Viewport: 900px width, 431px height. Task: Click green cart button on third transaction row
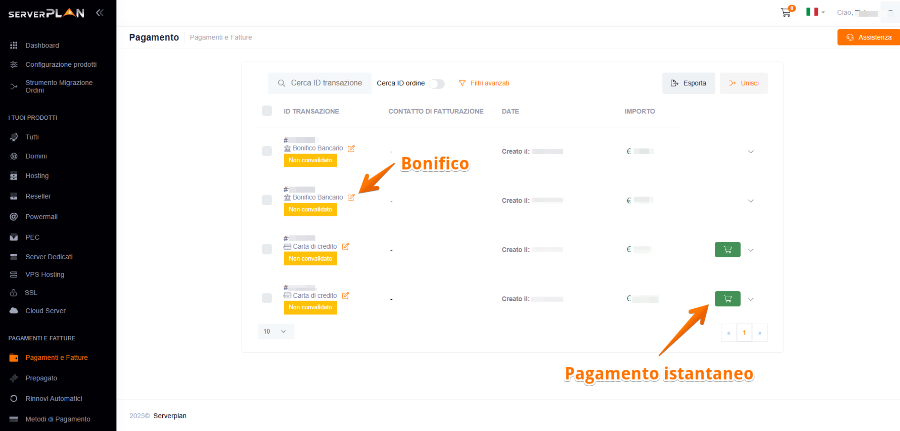[727, 249]
